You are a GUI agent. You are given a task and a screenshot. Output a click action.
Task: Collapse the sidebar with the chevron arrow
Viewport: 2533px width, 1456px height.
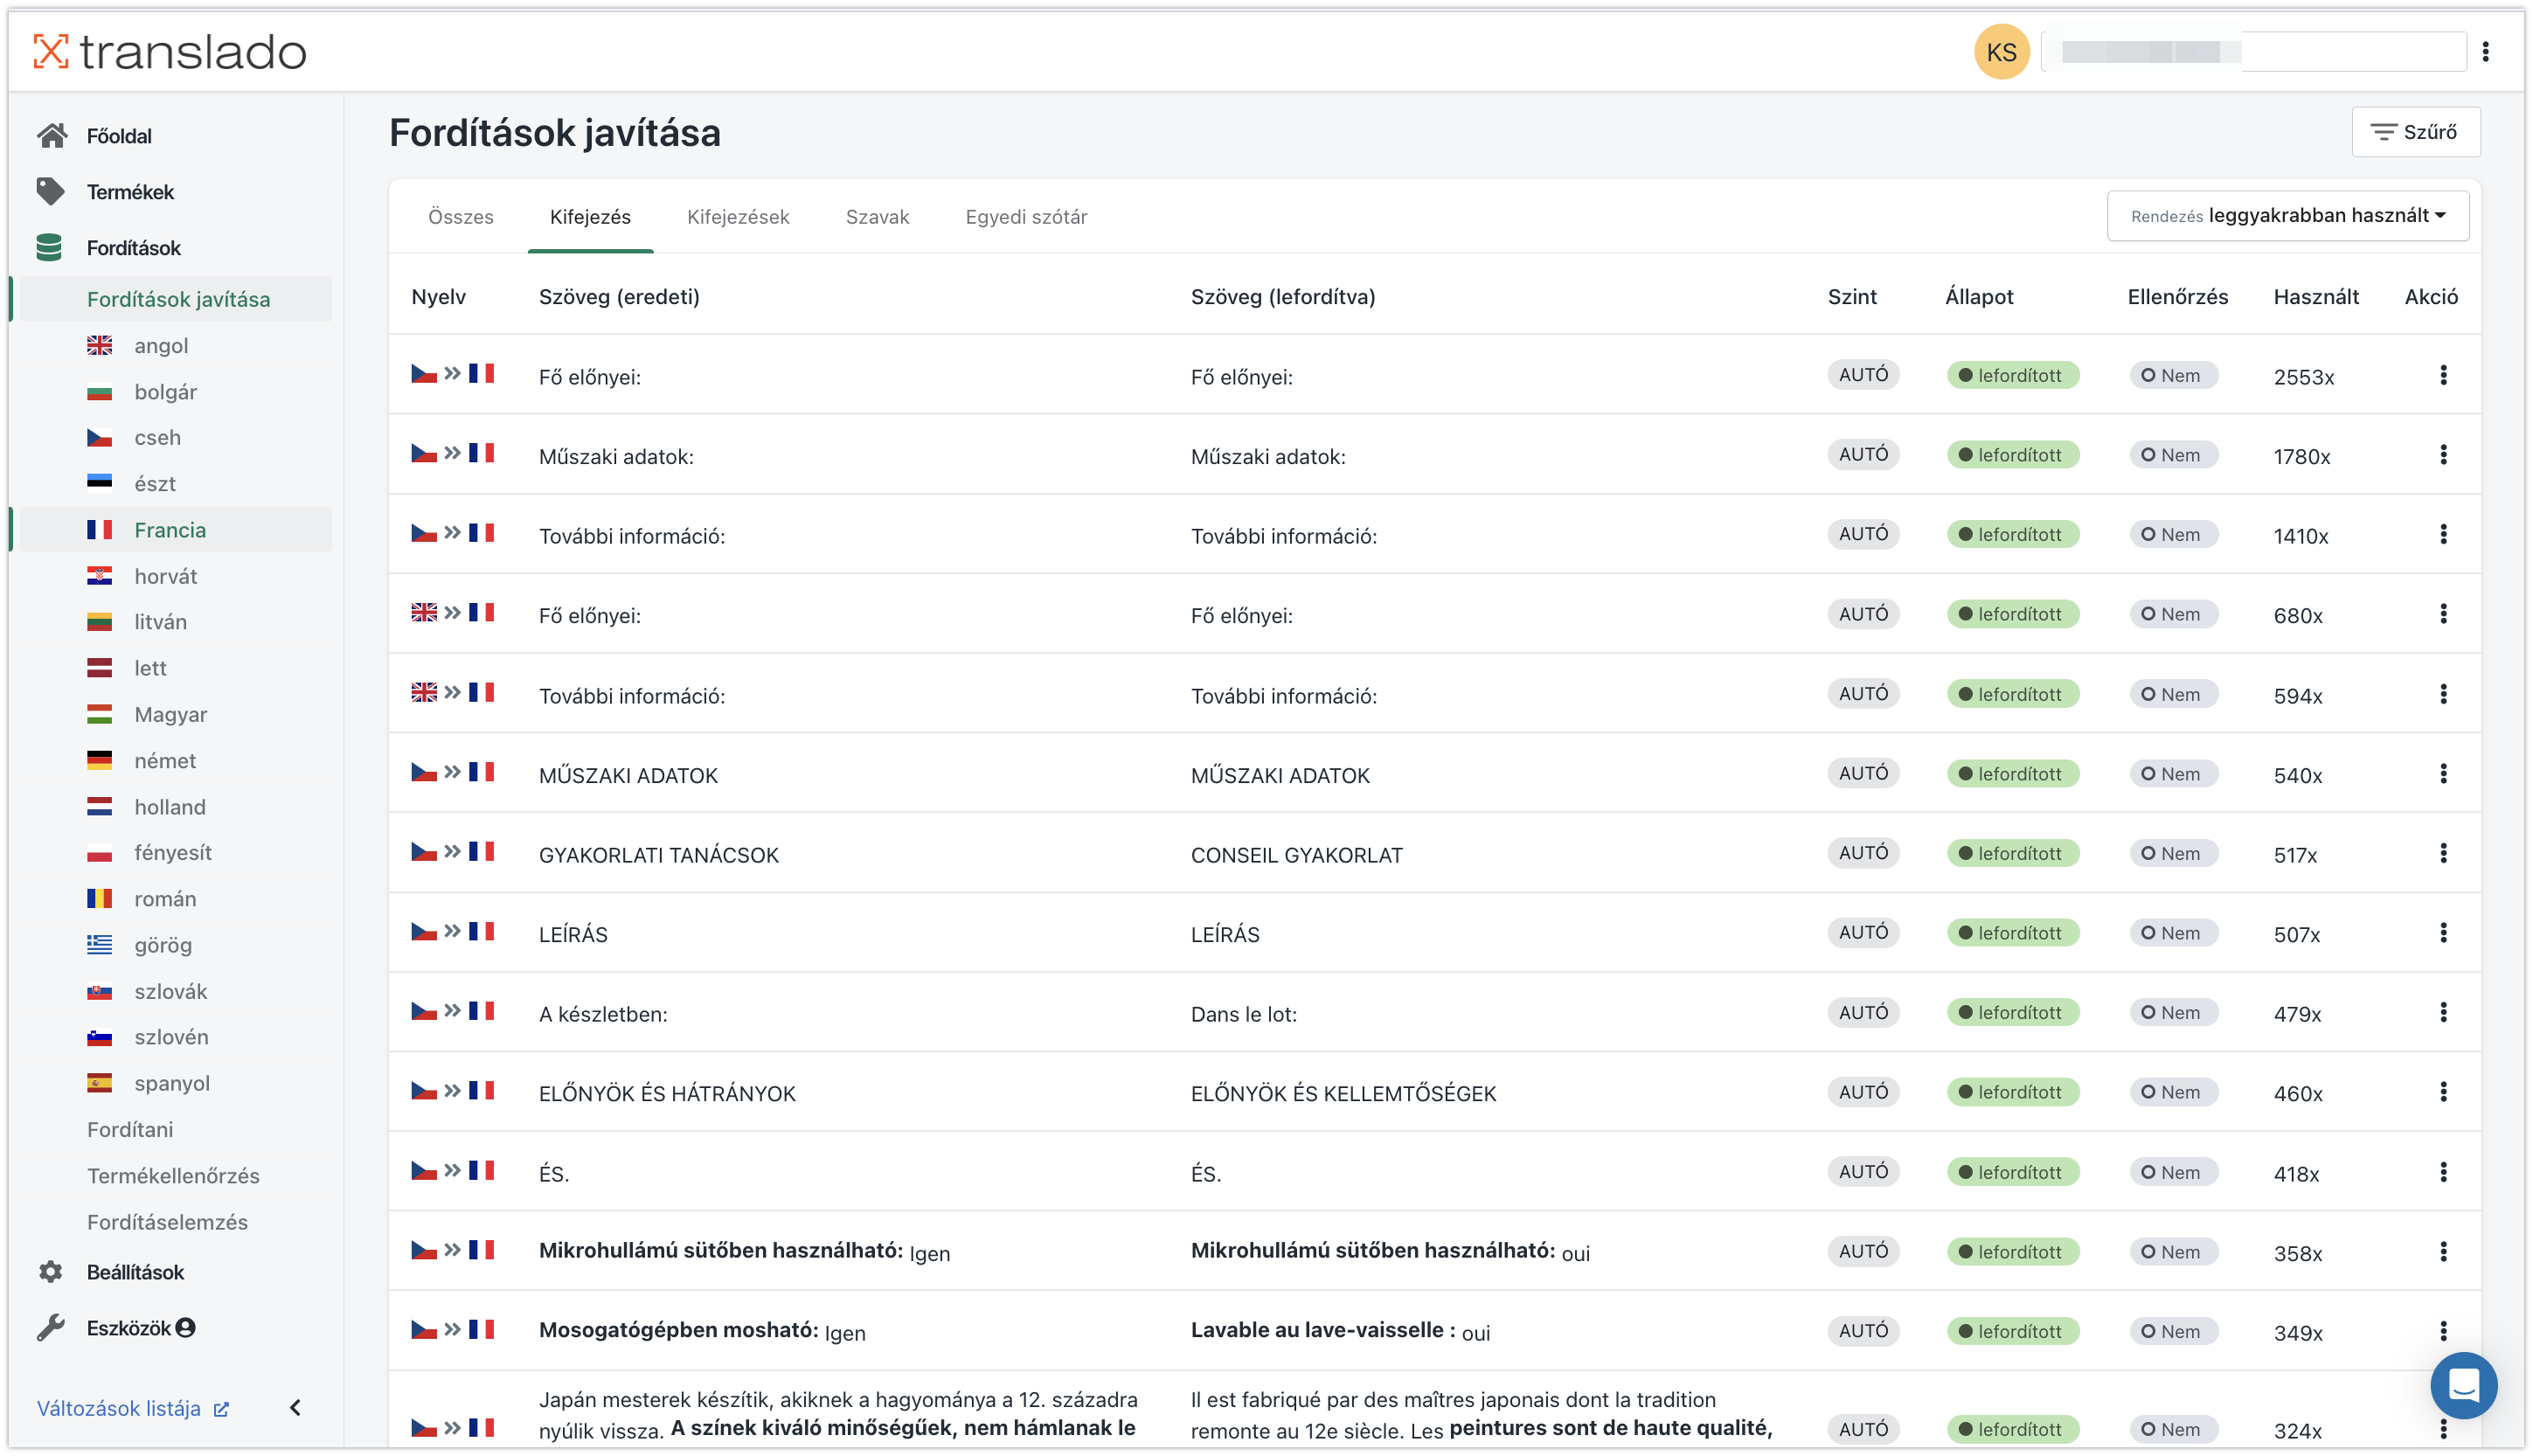(295, 1408)
